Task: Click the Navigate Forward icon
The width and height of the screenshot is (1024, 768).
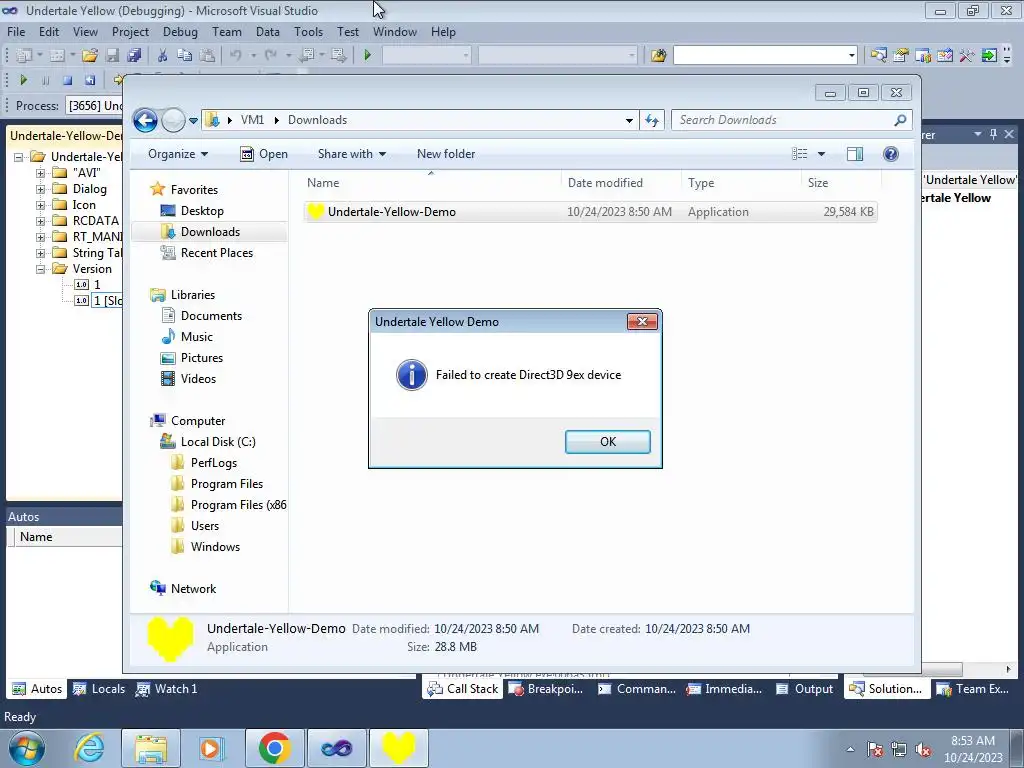Action: 338,56
